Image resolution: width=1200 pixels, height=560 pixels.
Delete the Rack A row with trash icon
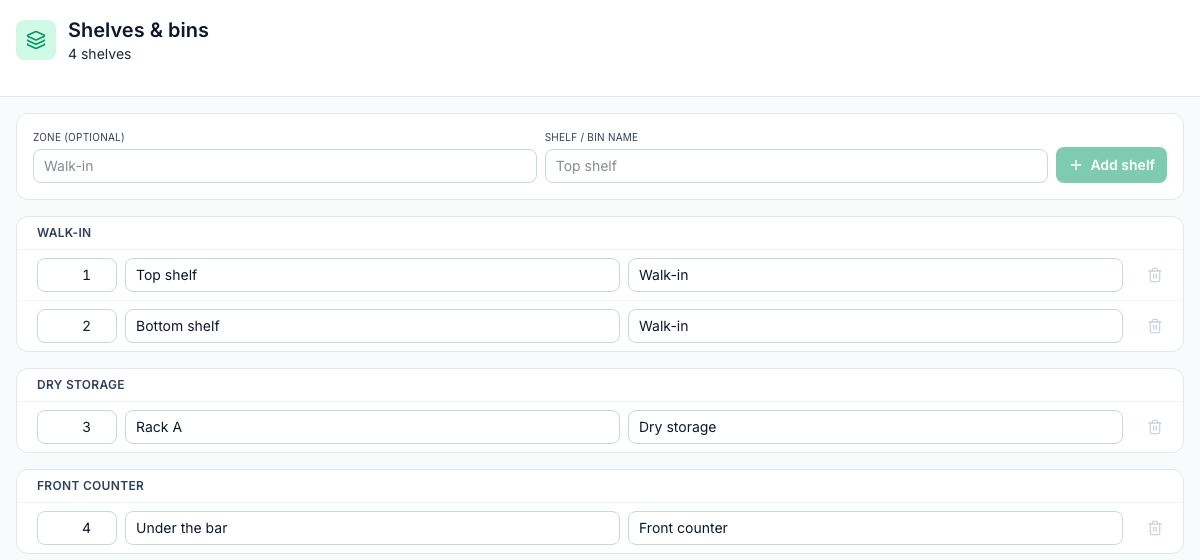click(1155, 427)
